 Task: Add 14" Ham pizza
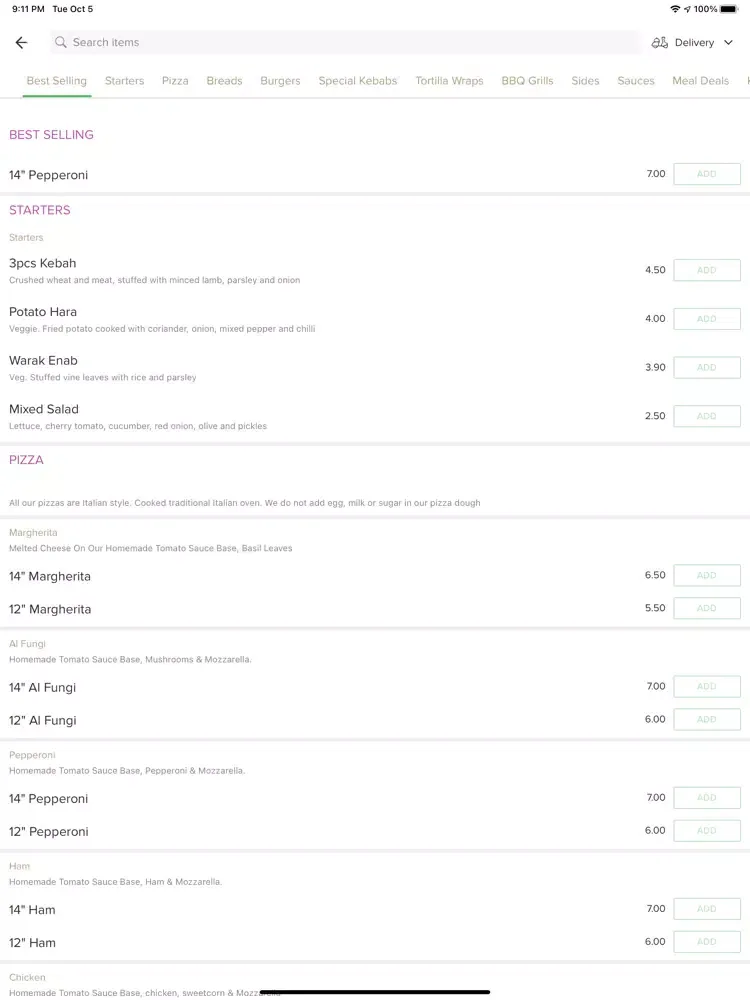[707, 909]
